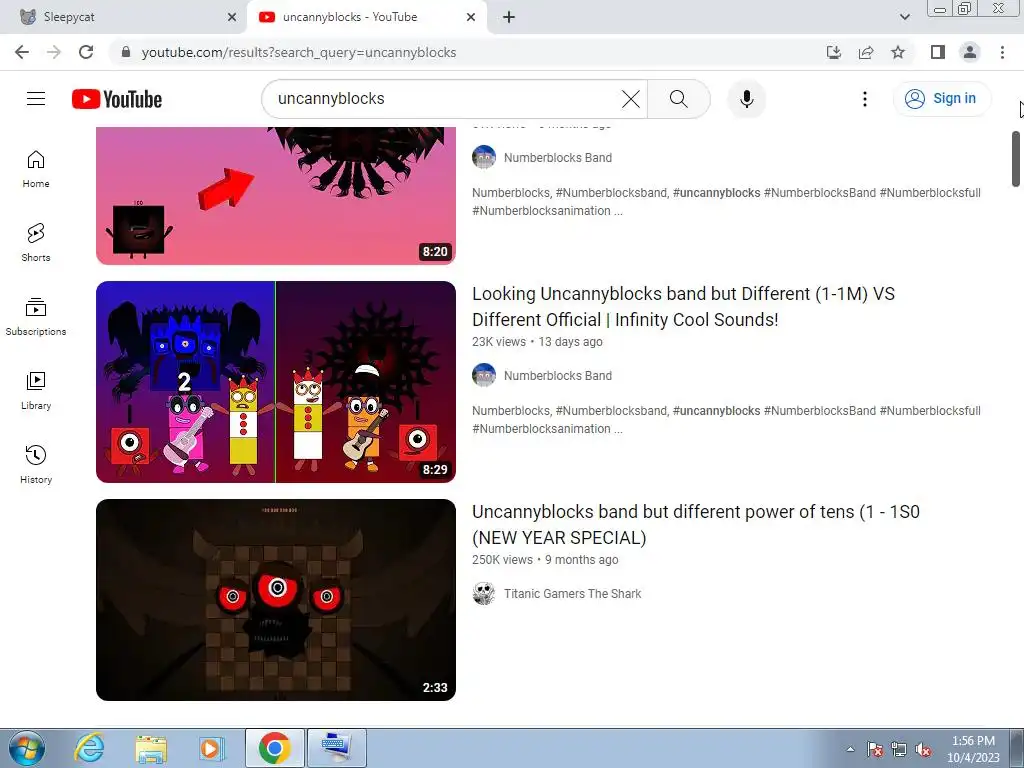This screenshot has width=1024, height=768.
Task: Click Titanic Gamers The Shark avatar
Action: [484, 594]
